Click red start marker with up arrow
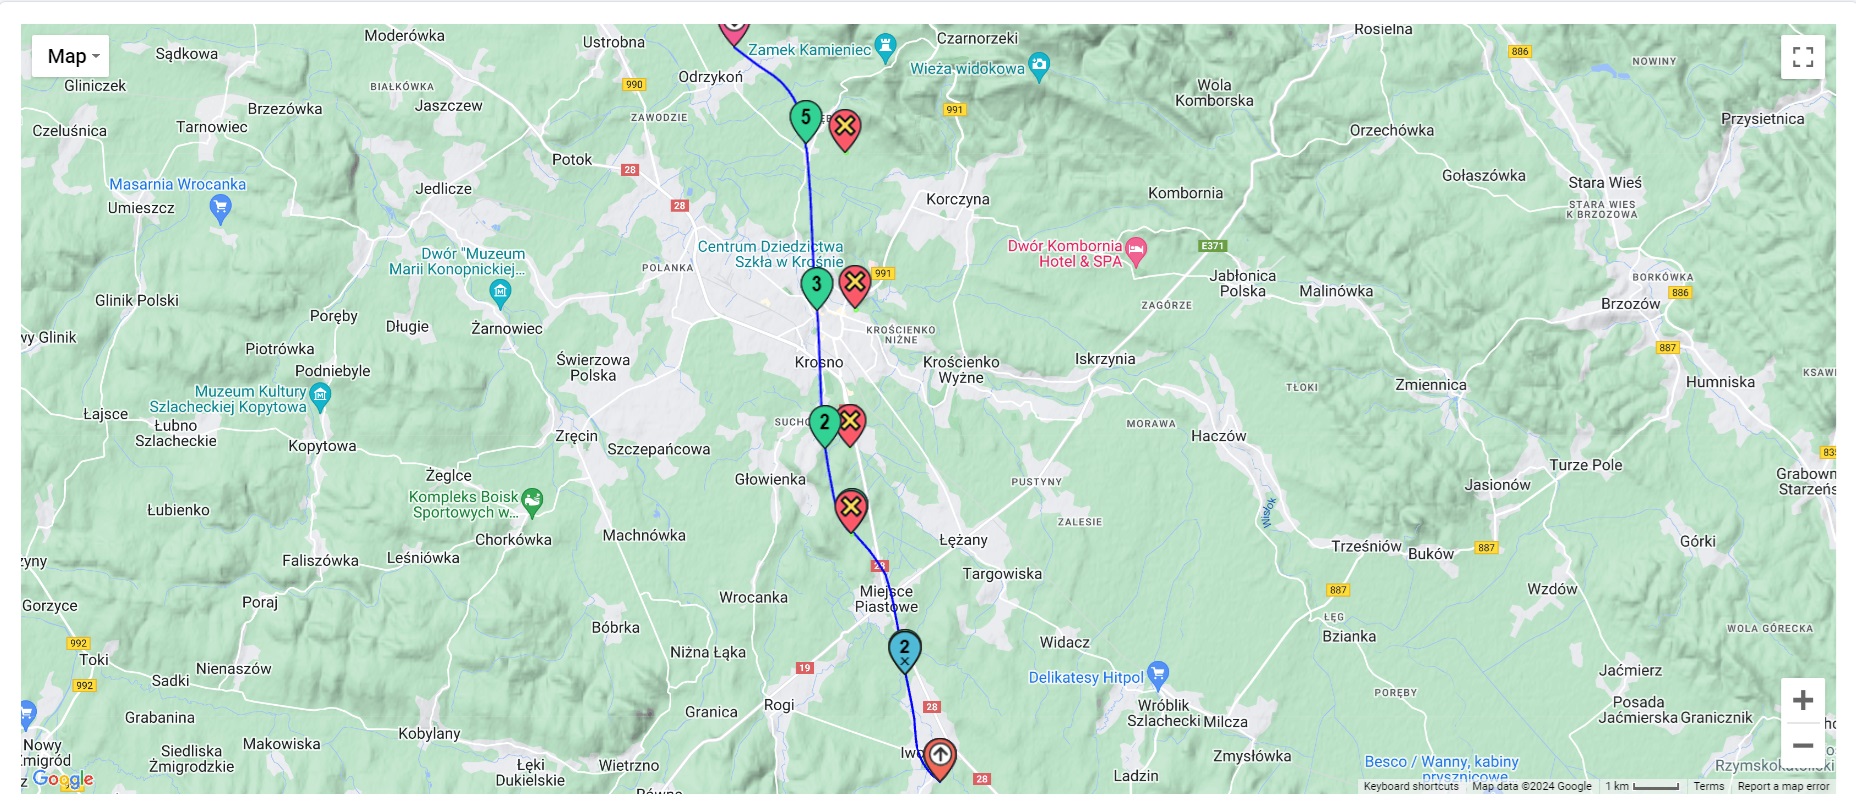Image resolution: width=1856 pixels, height=811 pixels. [x=940, y=756]
